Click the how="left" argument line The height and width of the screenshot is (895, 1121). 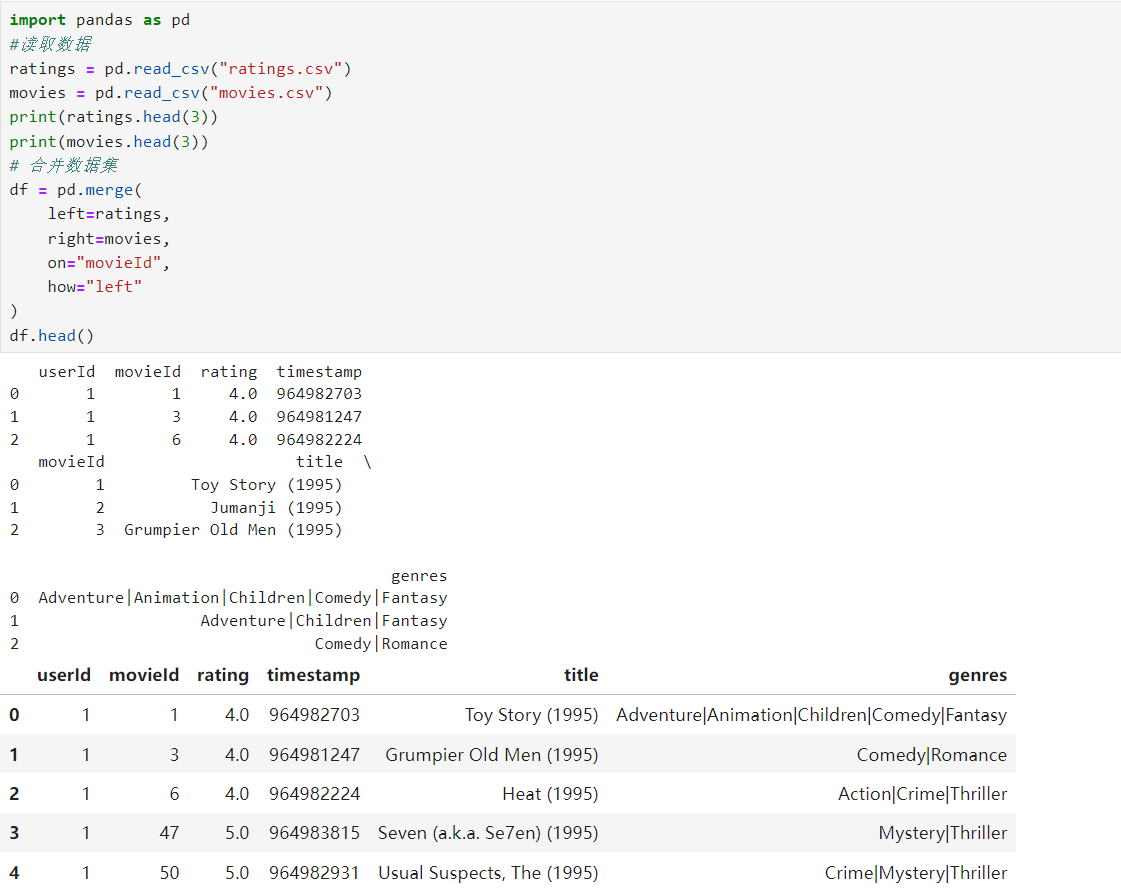click(94, 287)
